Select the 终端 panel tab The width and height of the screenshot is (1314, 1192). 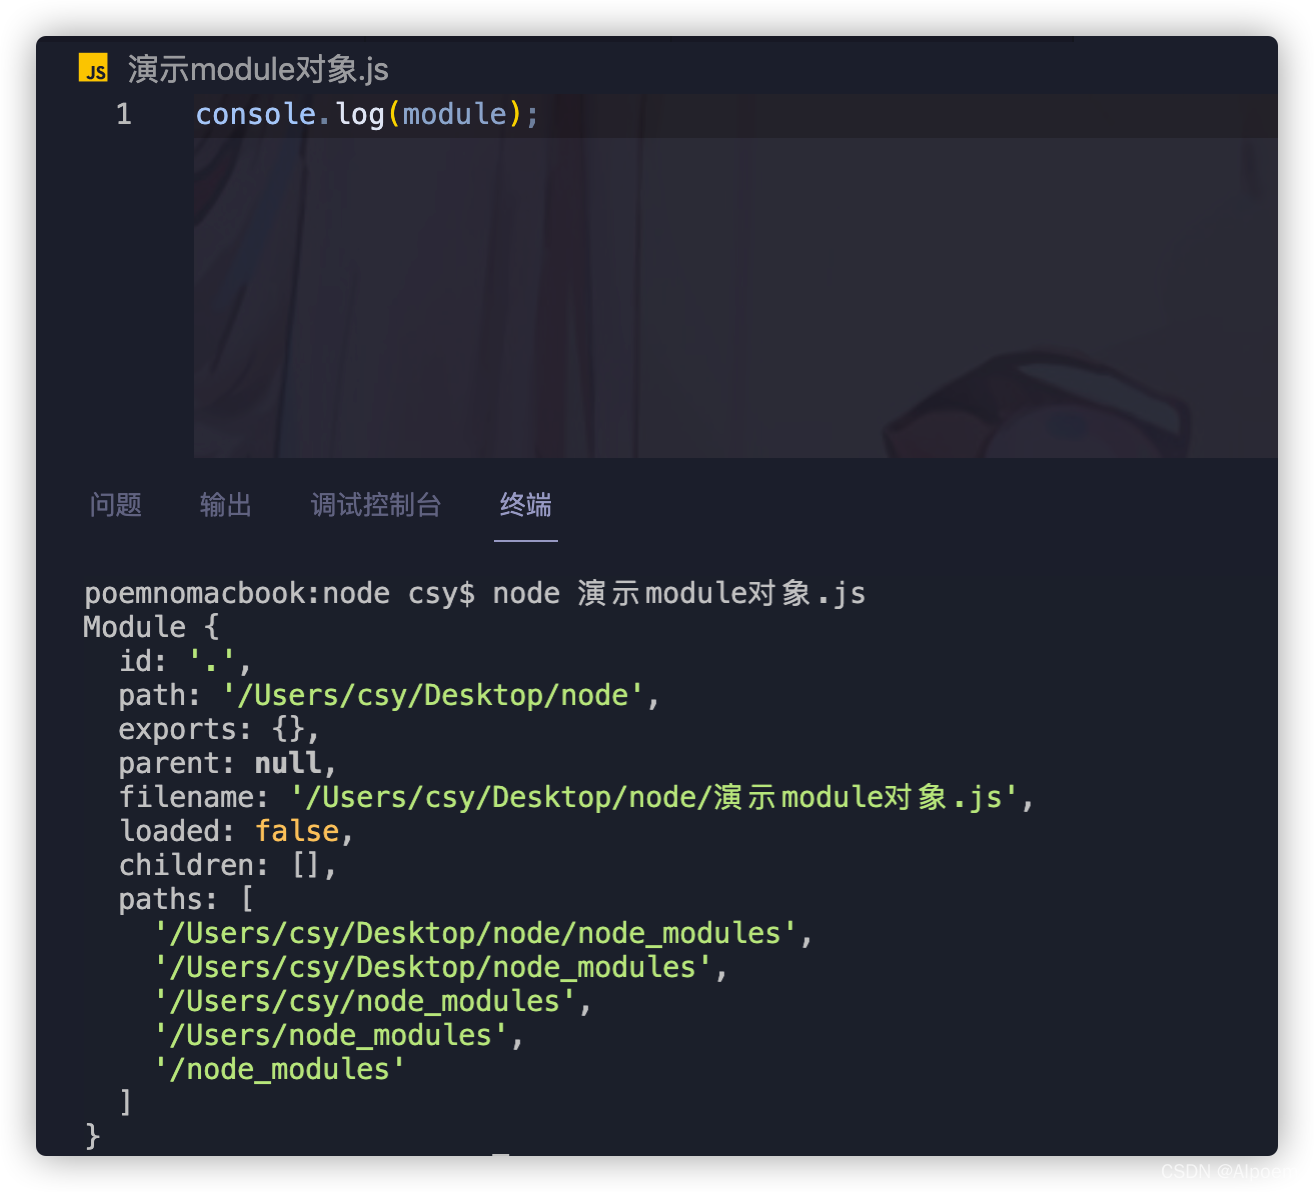click(x=526, y=505)
